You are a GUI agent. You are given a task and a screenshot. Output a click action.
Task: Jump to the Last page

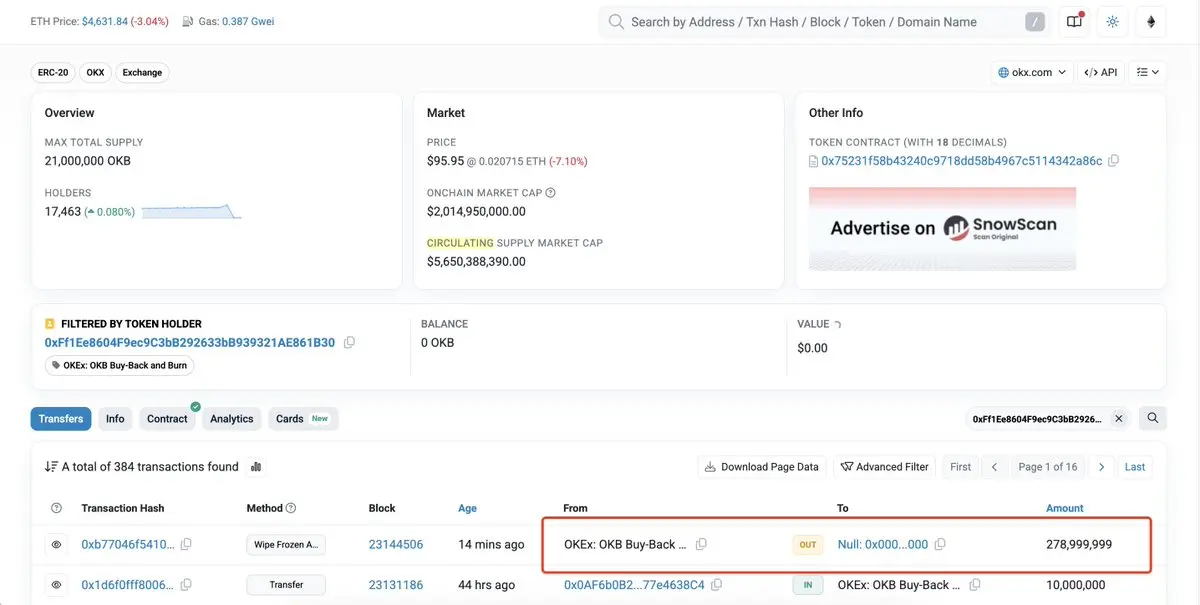point(1135,467)
